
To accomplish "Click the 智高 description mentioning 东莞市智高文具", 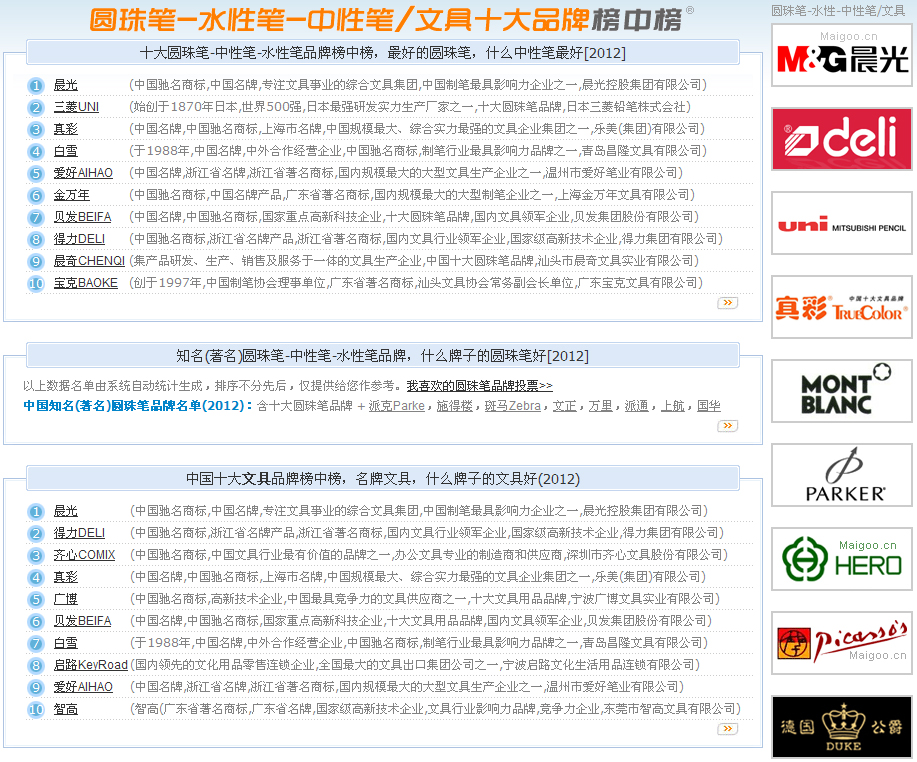I will click(x=435, y=709).
